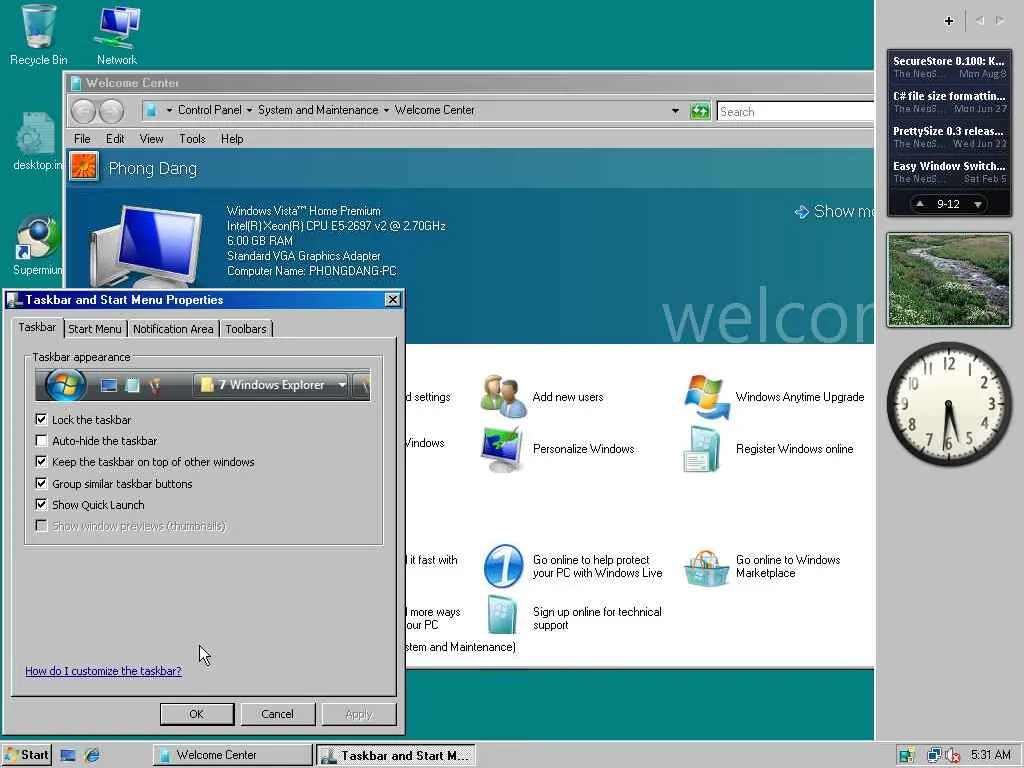
Task: Click the Computer Name PHONGDANG-PC text
Action: [312, 271]
